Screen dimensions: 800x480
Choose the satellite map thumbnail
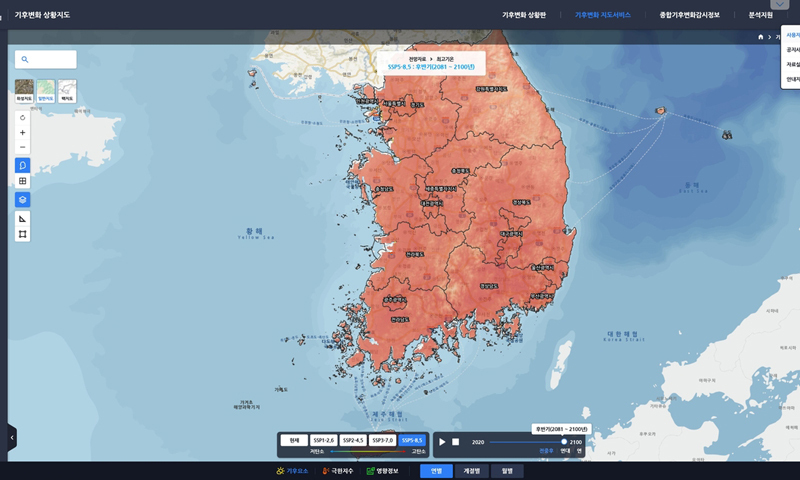(x=24, y=91)
